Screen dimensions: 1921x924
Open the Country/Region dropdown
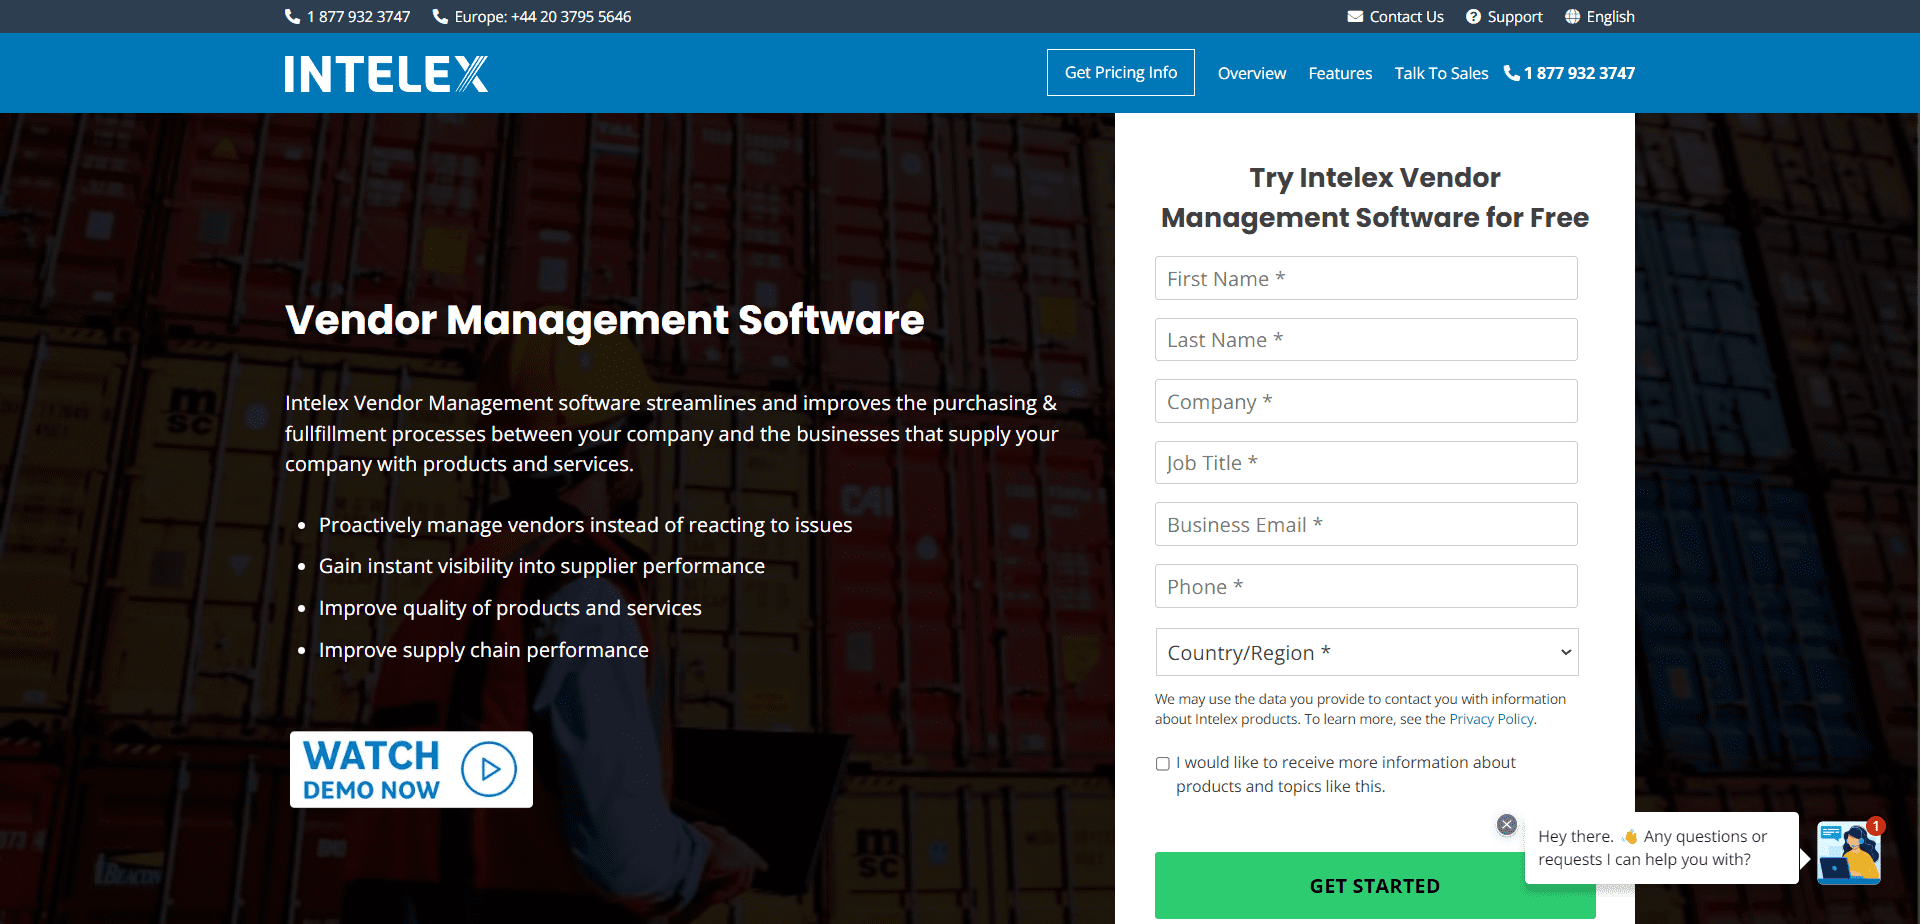[1365, 652]
